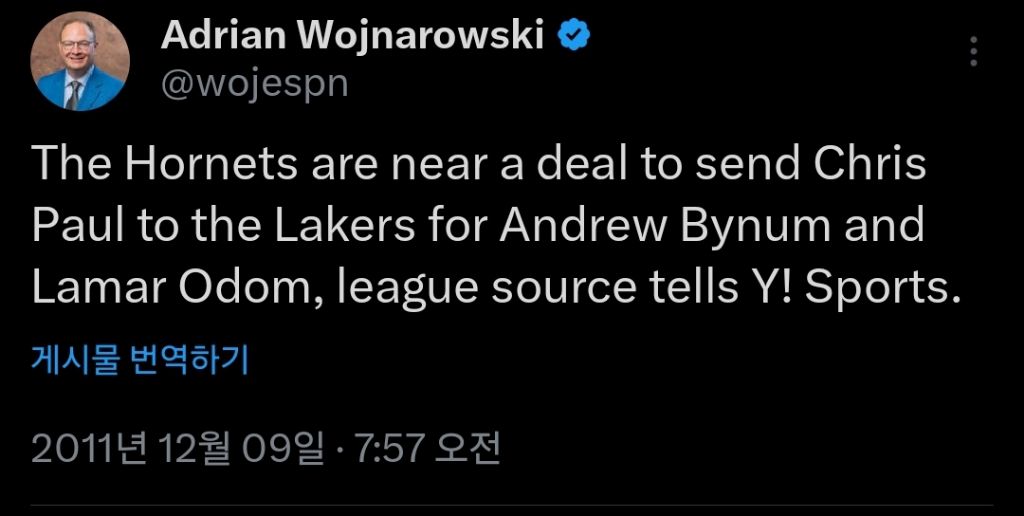The width and height of the screenshot is (1024, 516).
Task: Translate the post via 게시물 번역하기
Action: [139, 357]
